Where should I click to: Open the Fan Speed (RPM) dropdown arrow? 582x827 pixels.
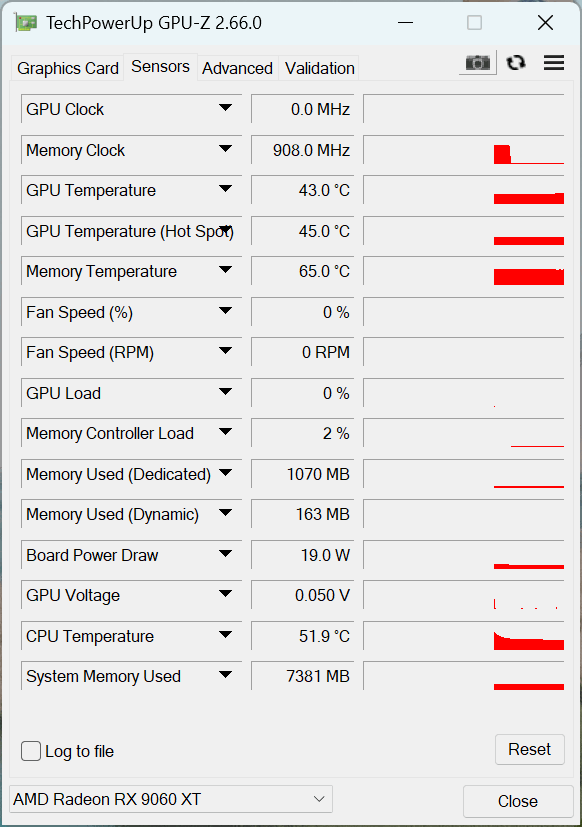click(x=225, y=351)
